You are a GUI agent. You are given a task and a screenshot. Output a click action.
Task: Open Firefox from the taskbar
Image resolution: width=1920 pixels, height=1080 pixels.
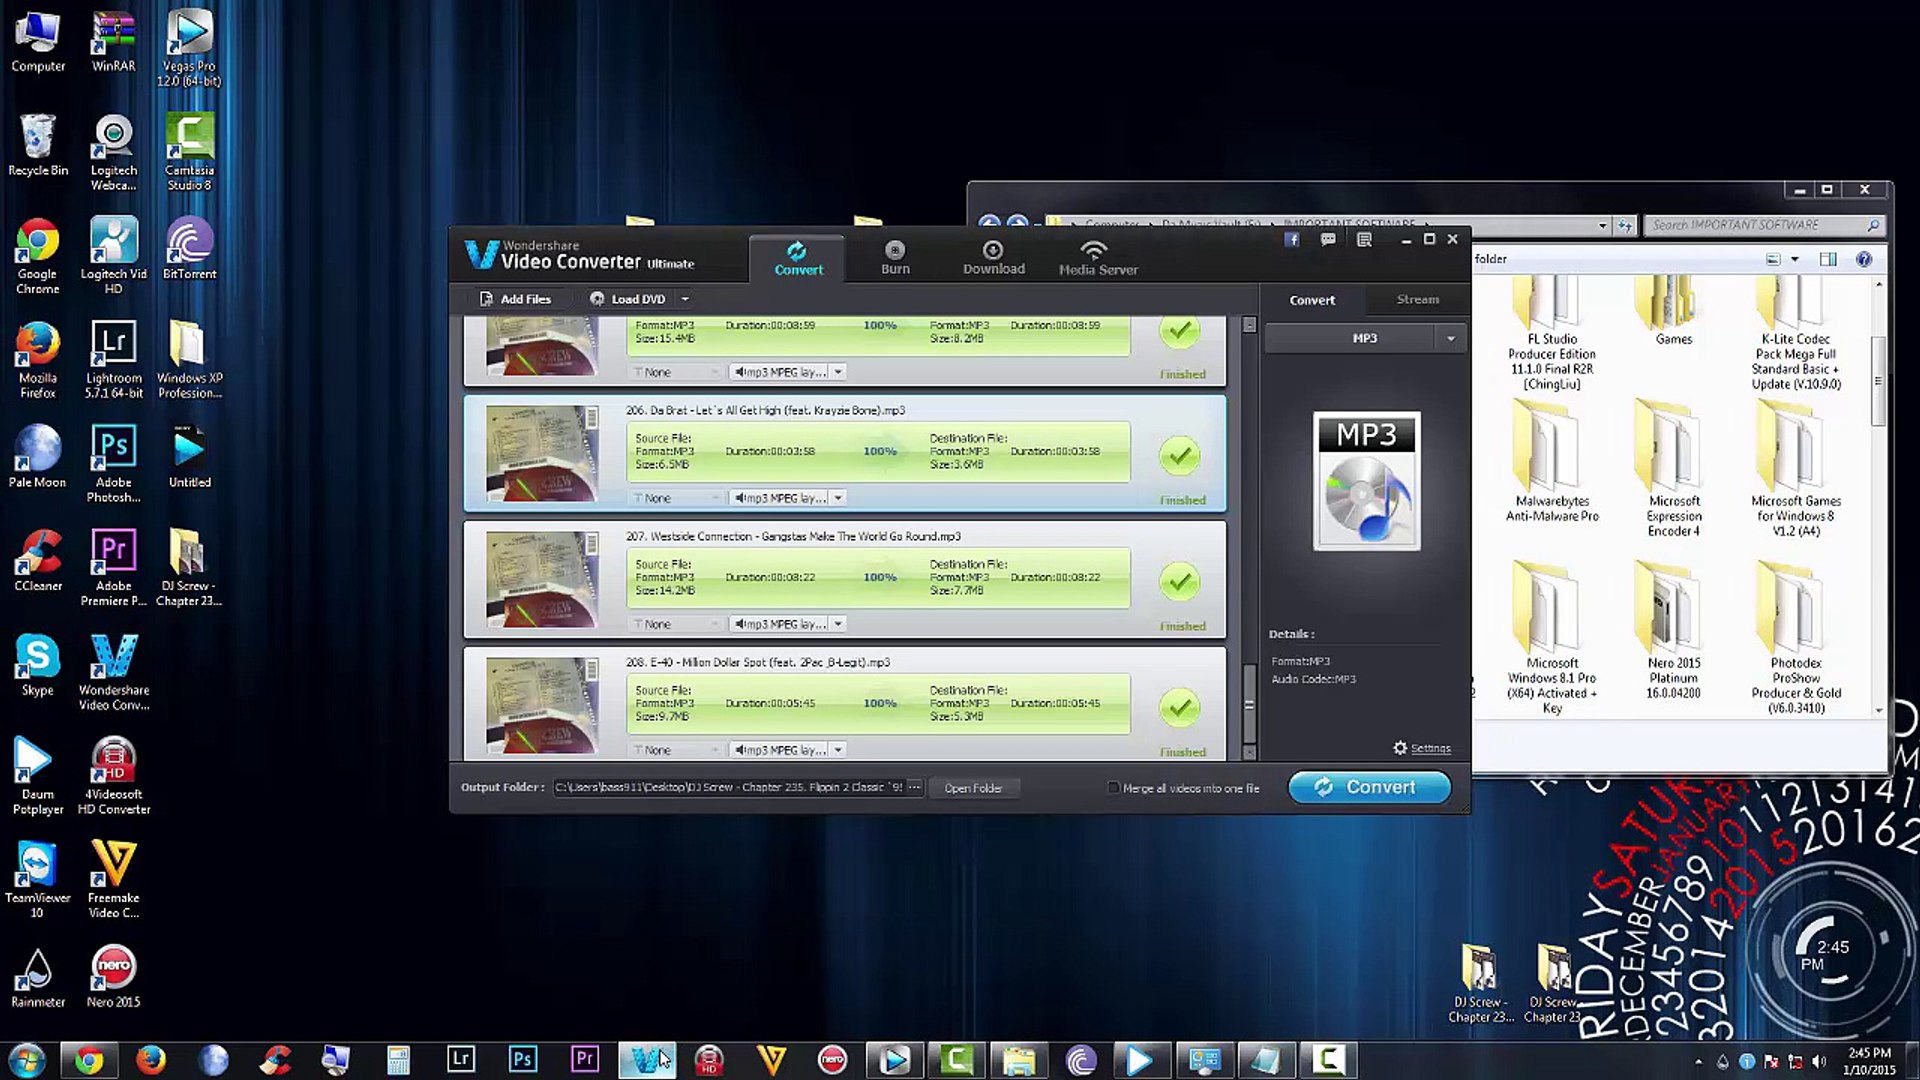pos(151,1060)
